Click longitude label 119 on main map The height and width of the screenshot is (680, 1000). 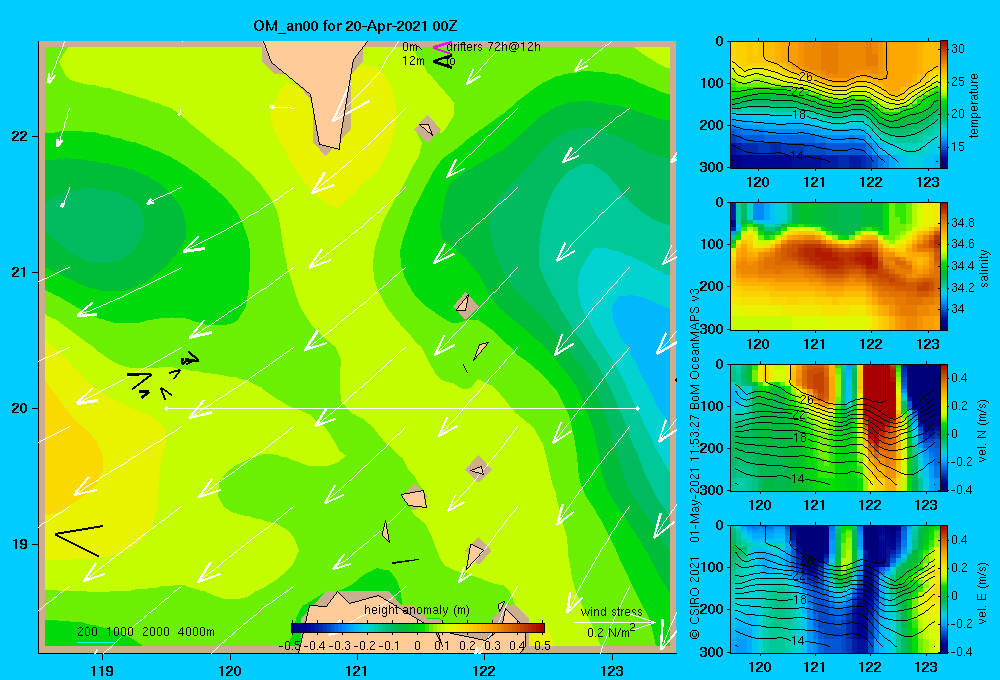pos(102,670)
